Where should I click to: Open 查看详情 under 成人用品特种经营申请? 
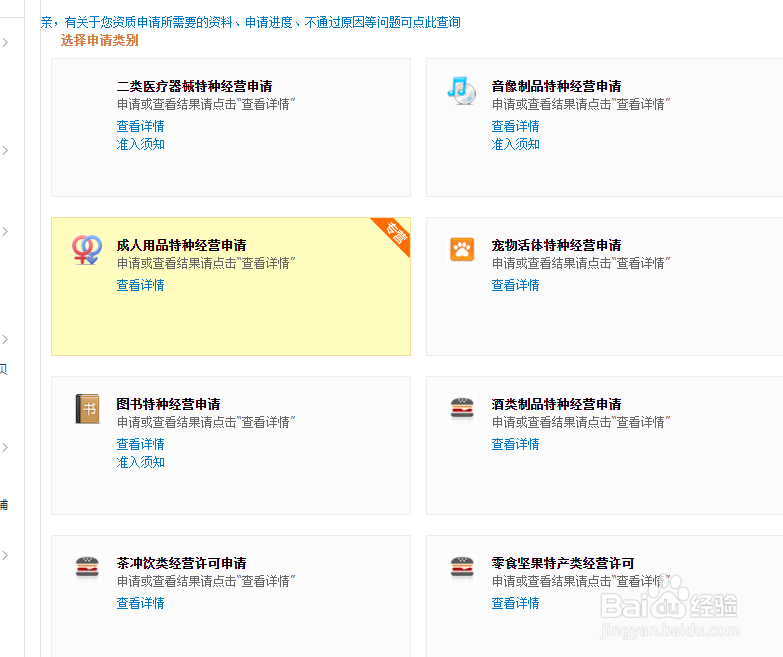[140, 285]
